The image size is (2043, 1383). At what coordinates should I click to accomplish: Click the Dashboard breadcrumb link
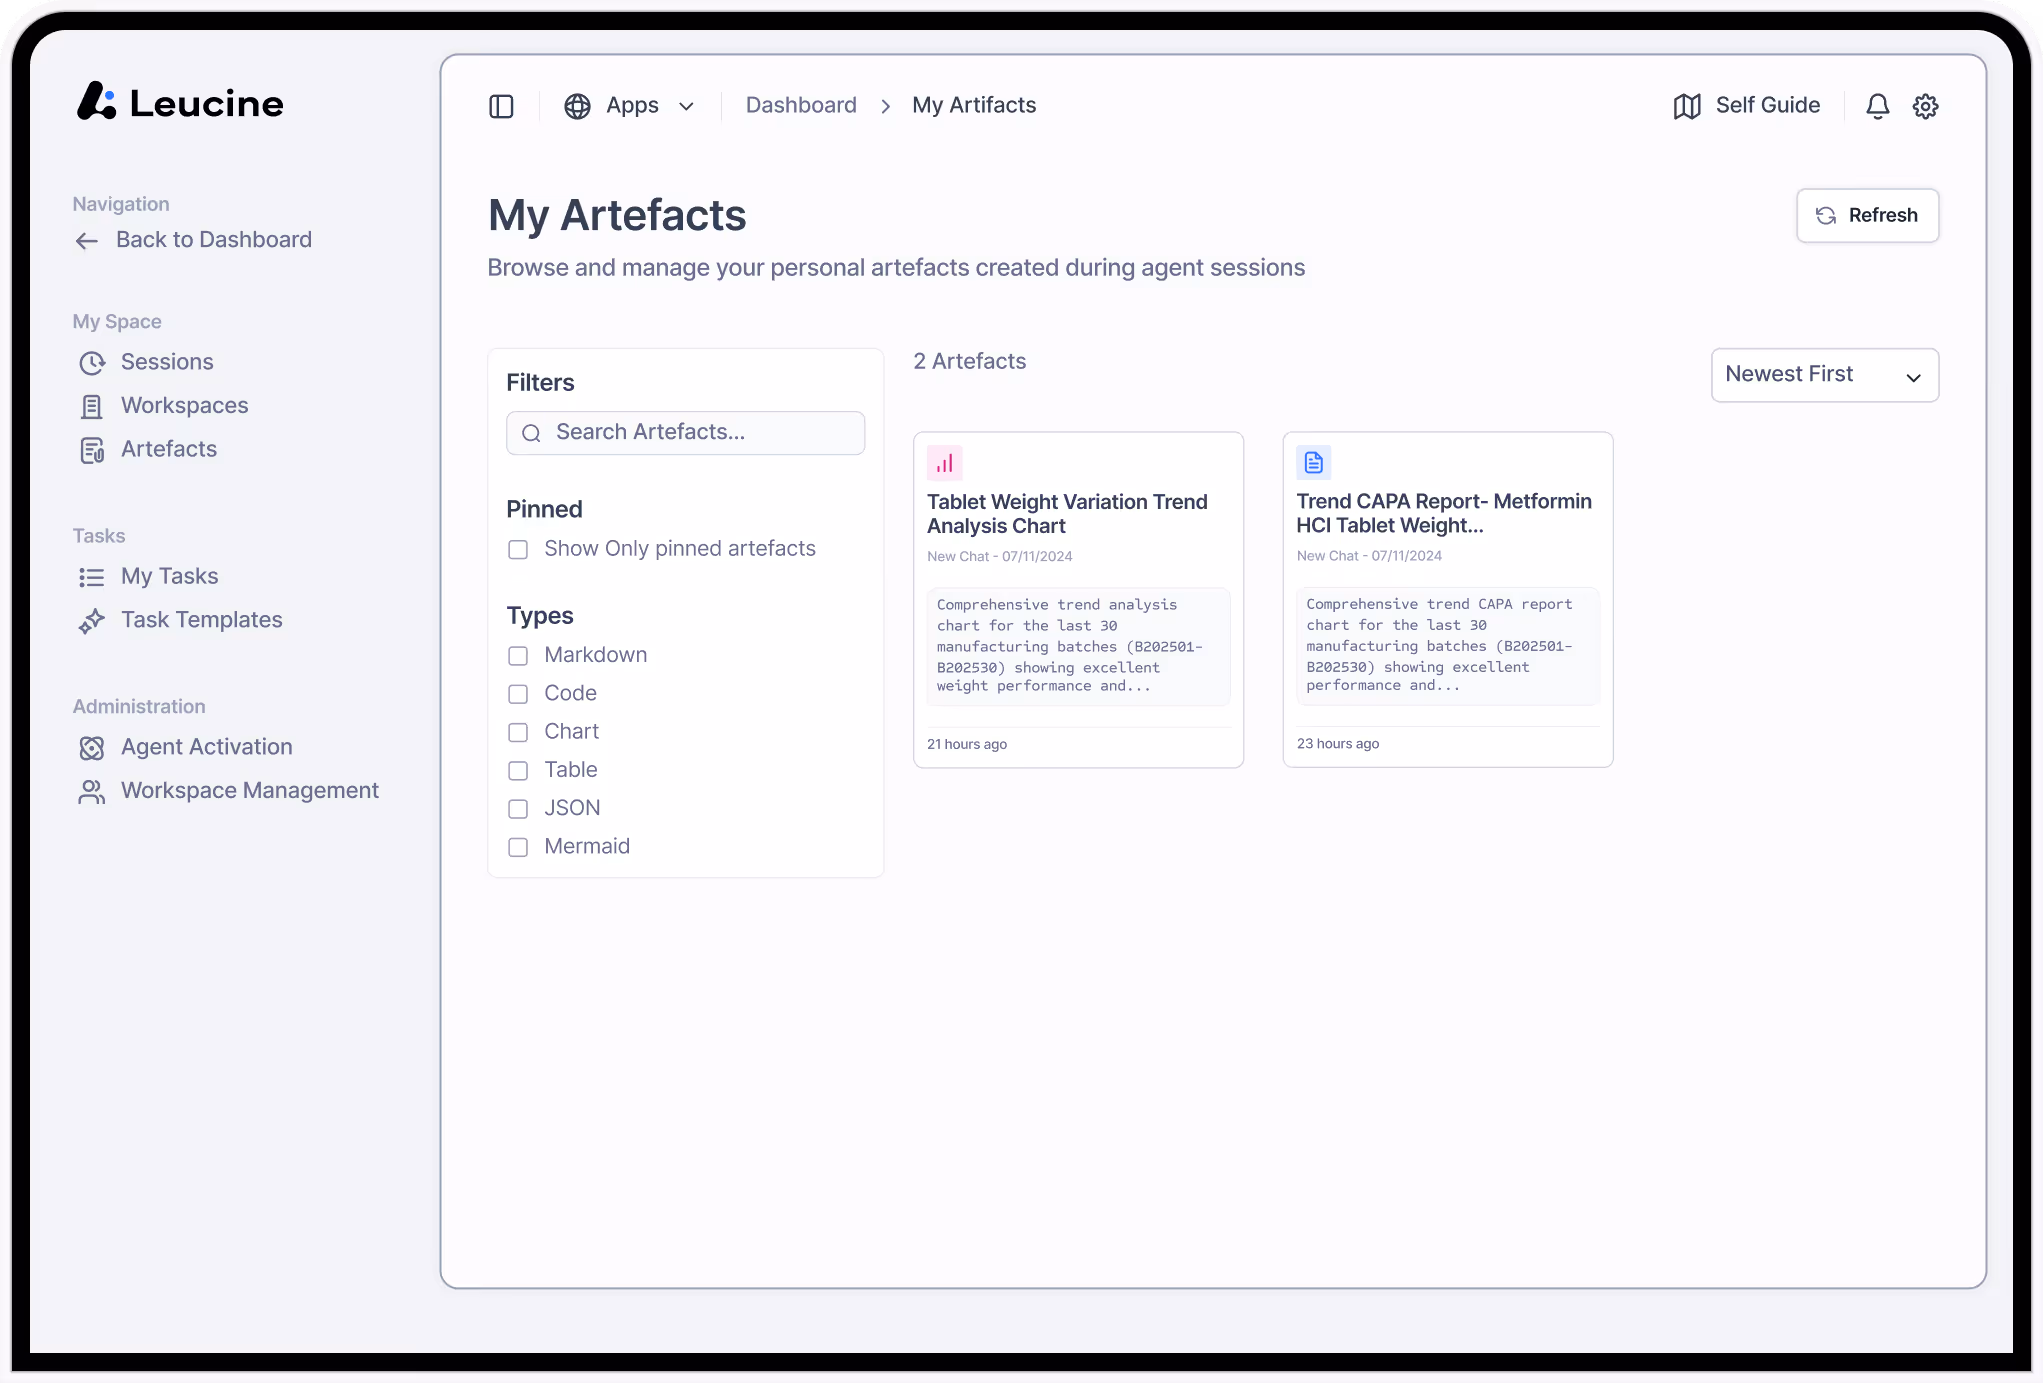coord(801,106)
